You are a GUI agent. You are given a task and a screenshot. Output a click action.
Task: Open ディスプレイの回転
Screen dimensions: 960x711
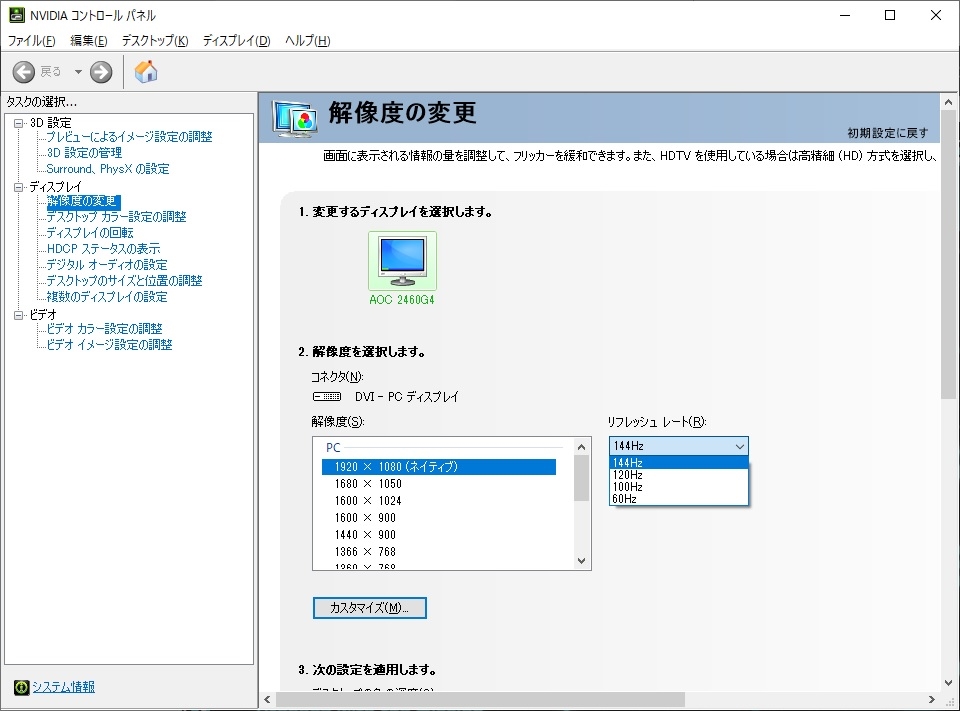point(90,233)
